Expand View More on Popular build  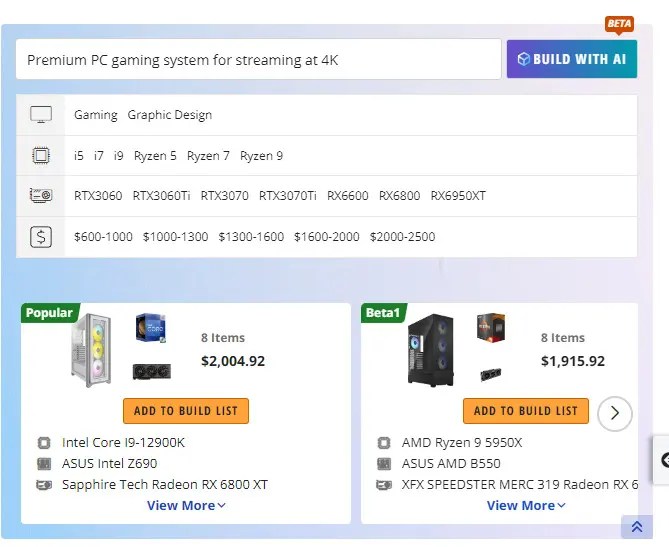tap(186, 506)
